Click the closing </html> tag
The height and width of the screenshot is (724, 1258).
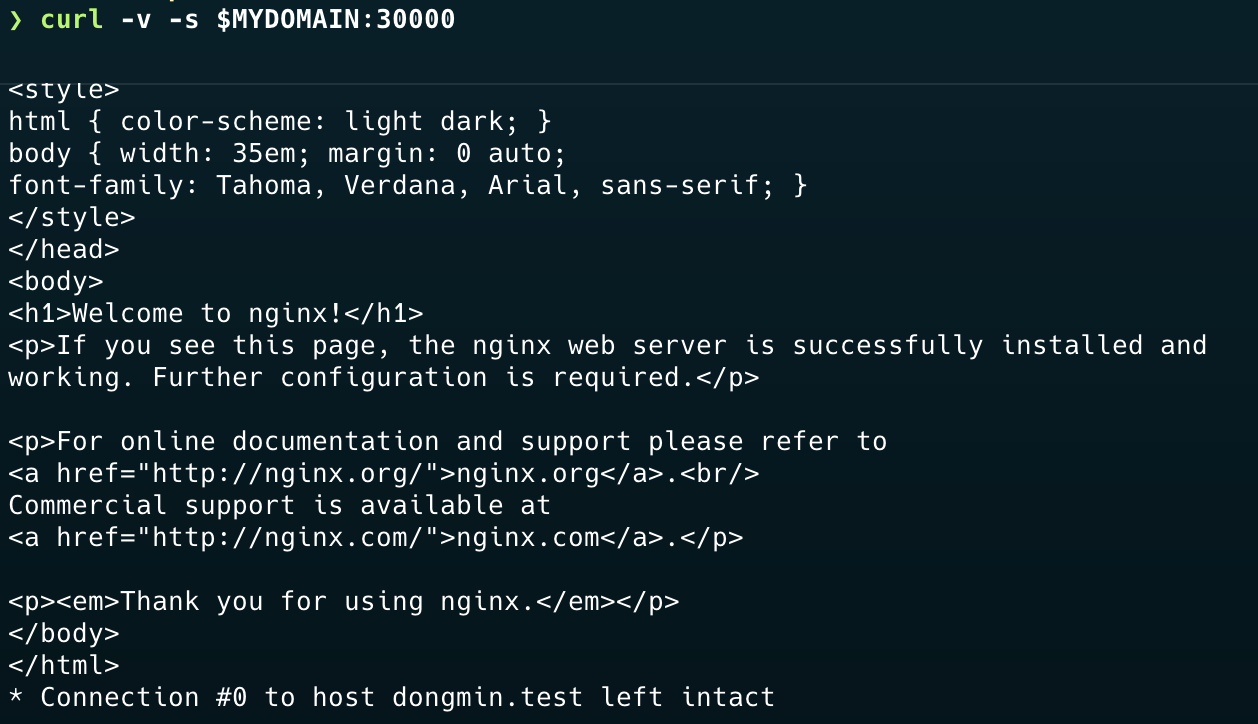tap(64, 665)
